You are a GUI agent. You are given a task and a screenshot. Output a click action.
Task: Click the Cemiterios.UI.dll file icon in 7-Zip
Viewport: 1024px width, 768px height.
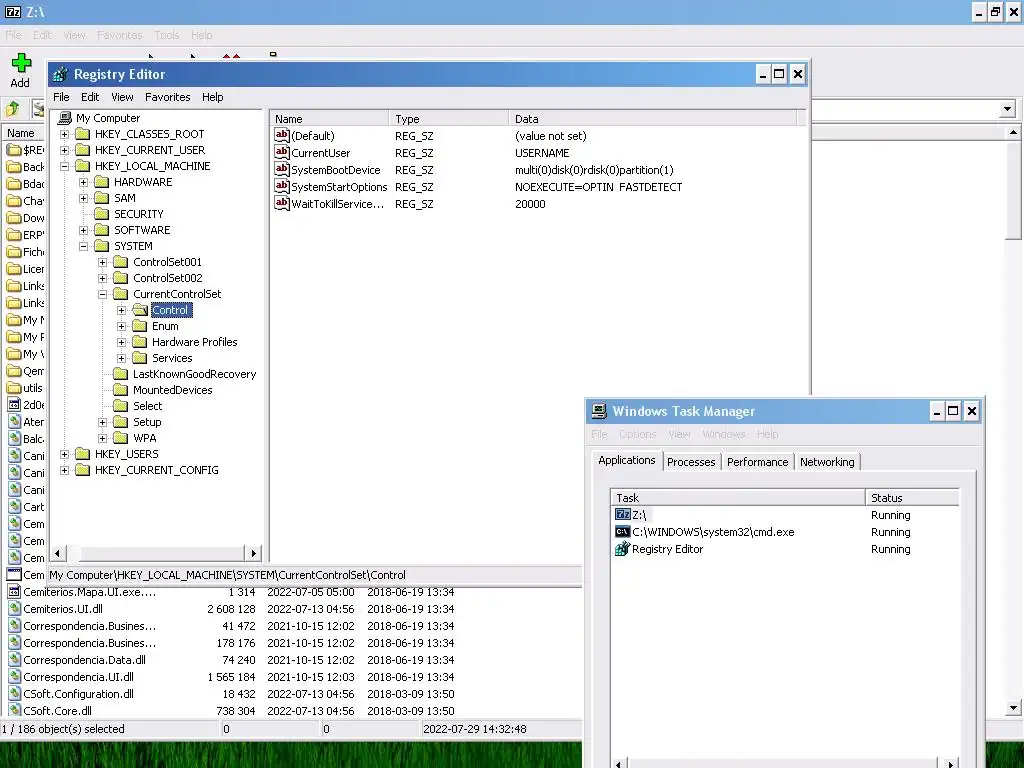pos(14,609)
